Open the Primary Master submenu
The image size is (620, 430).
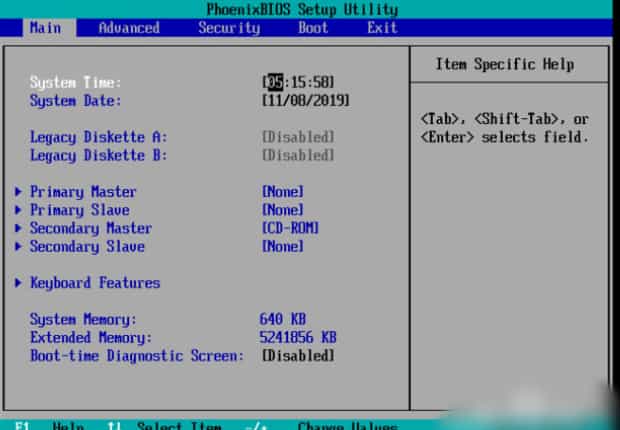click(83, 192)
